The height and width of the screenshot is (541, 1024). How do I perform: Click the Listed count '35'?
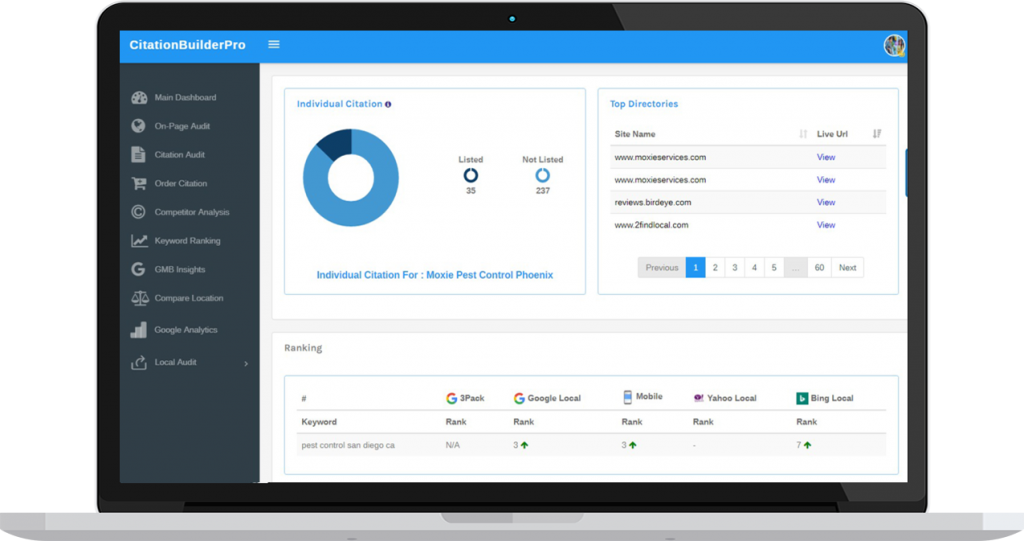click(x=471, y=191)
